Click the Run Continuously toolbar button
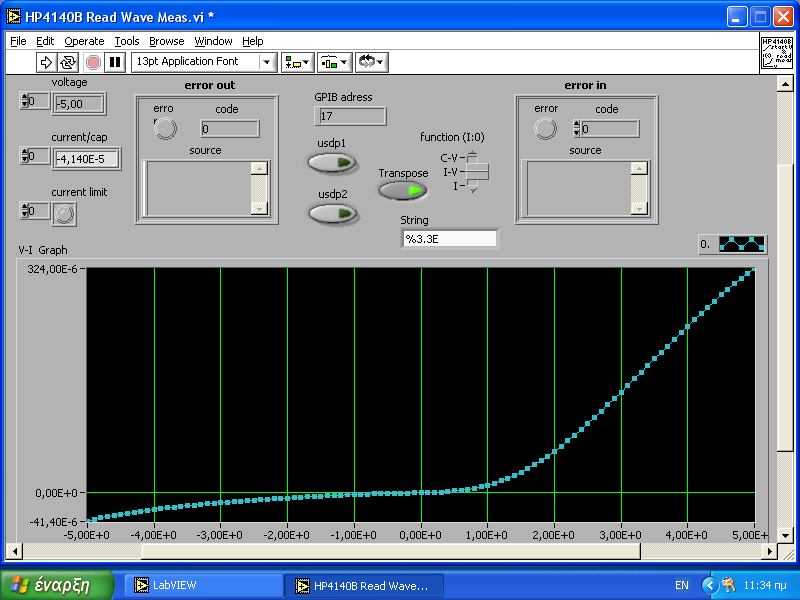Image resolution: width=800 pixels, height=600 pixels. coord(67,62)
